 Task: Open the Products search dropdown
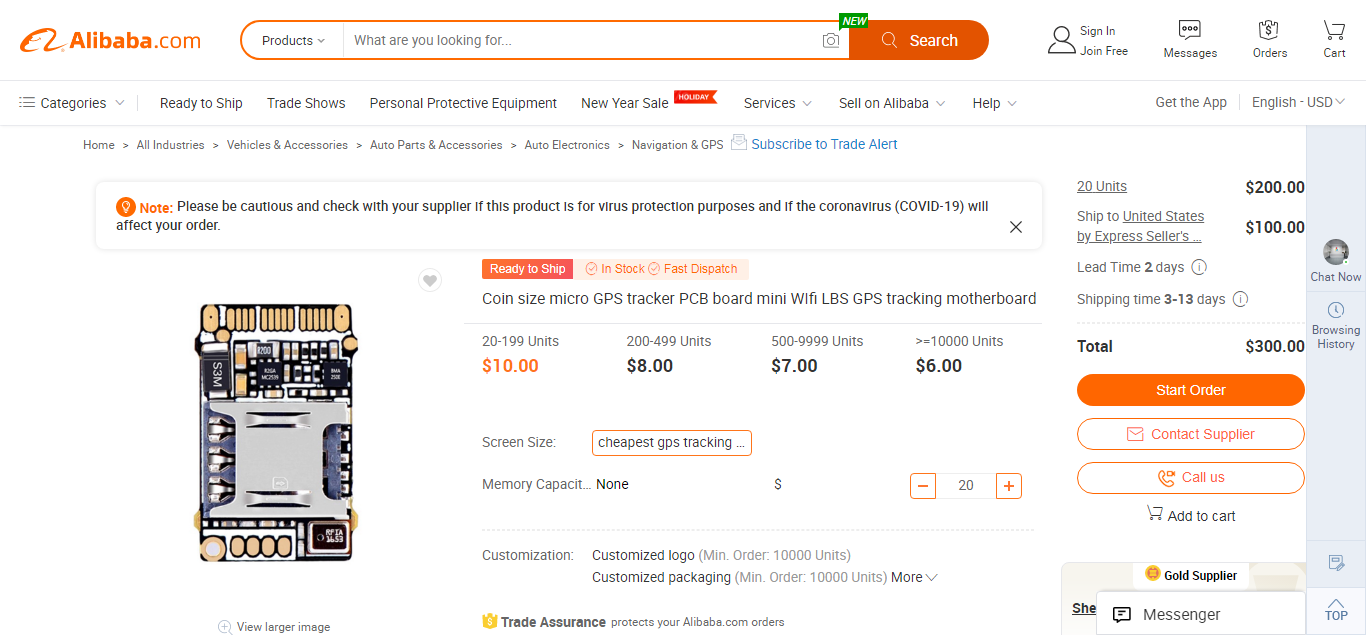[293, 41]
